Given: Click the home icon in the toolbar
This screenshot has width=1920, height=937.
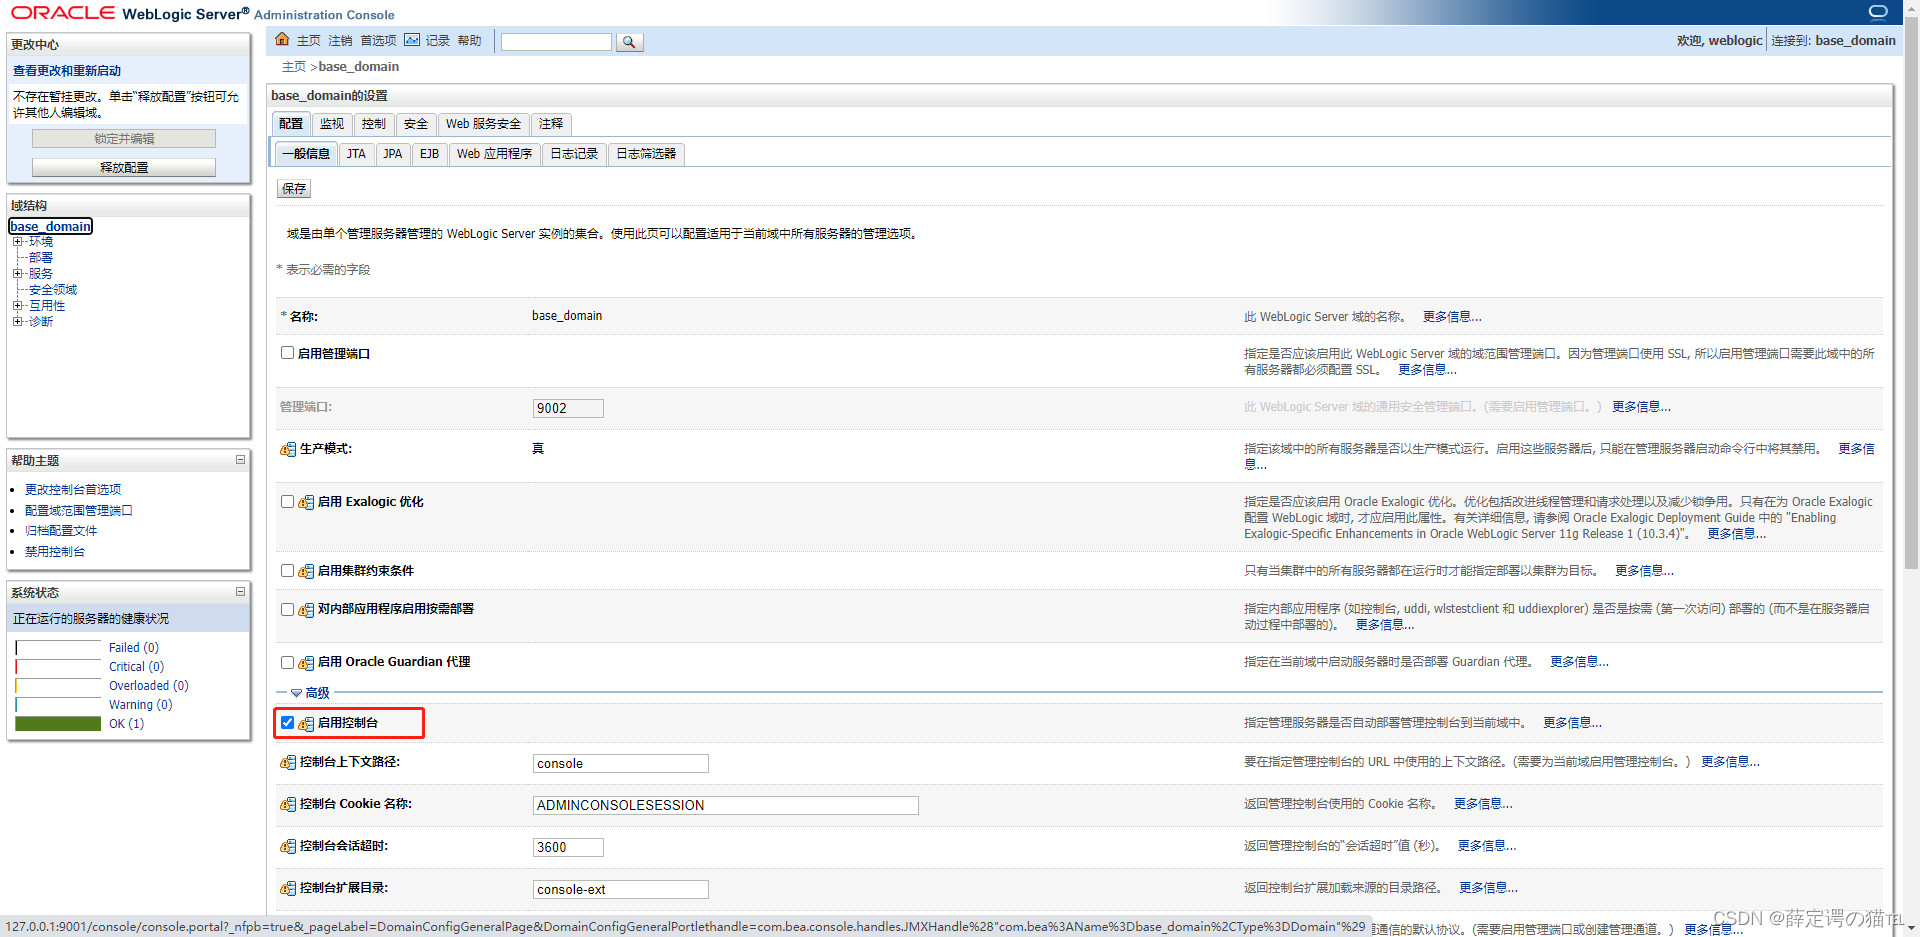Looking at the screenshot, I should 282,40.
